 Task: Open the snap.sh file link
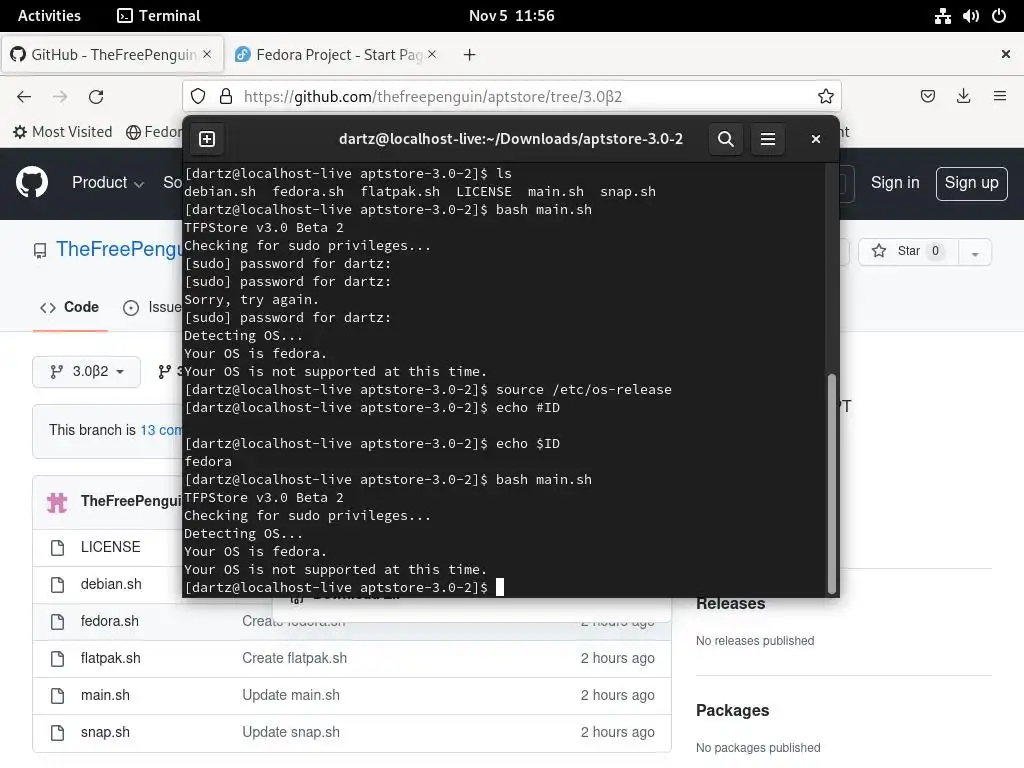(105, 733)
